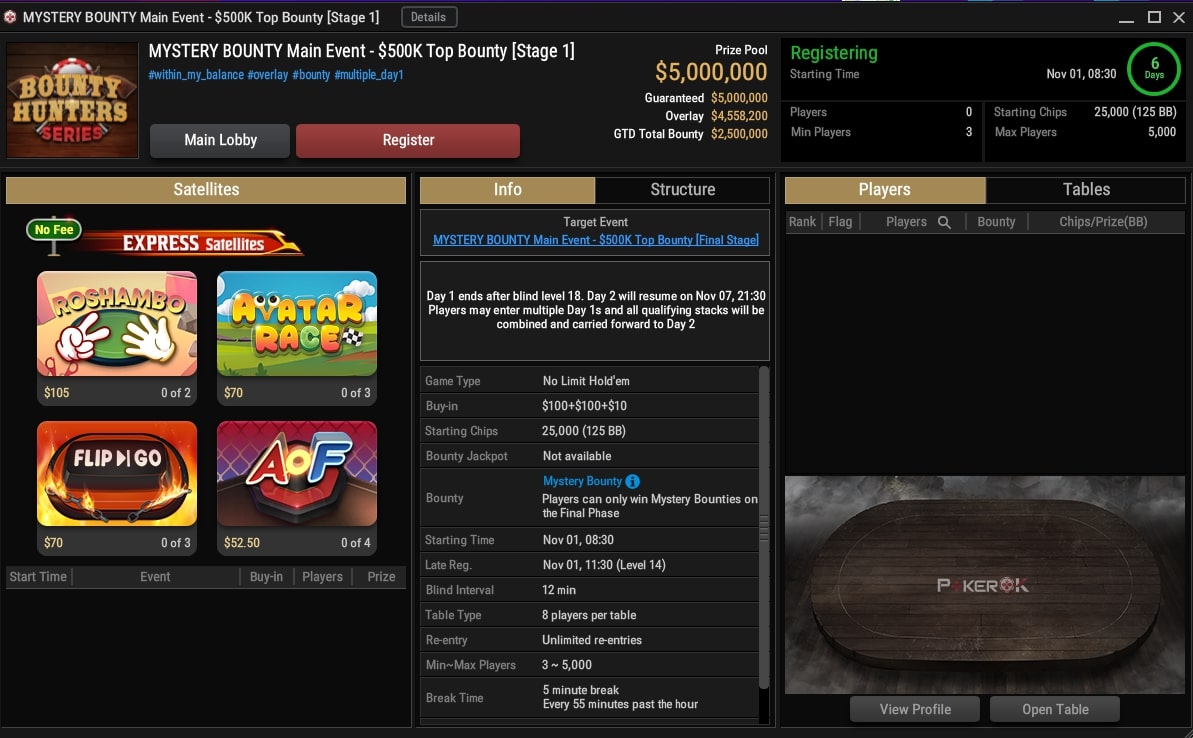The height and width of the screenshot is (738, 1193).
Task: Click the 'Registering' status text
Action: pyautogui.click(x=834, y=52)
